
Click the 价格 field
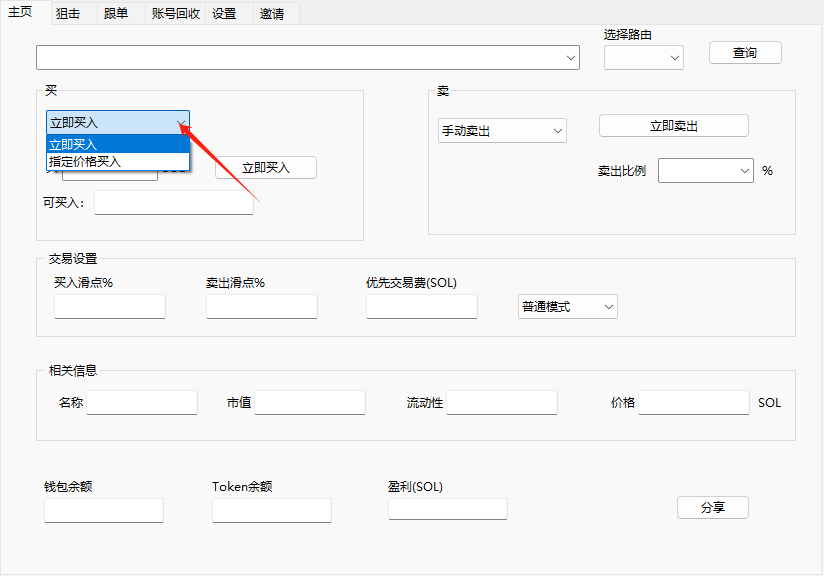tap(694, 403)
